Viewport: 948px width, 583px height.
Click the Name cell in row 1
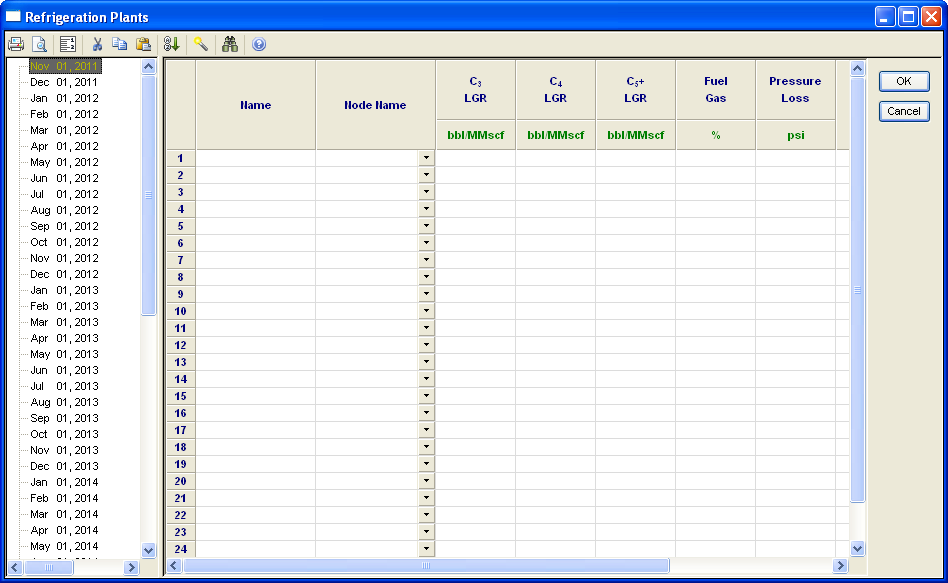coord(255,158)
